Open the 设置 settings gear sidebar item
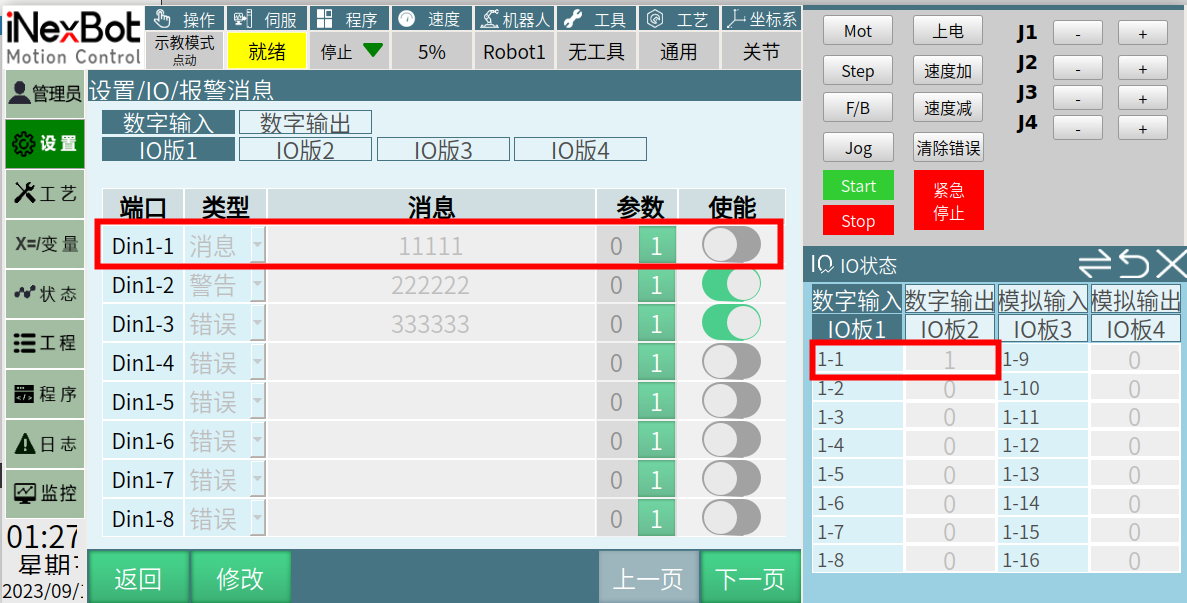This screenshot has height=603, width=1187. tap(45, 144)
